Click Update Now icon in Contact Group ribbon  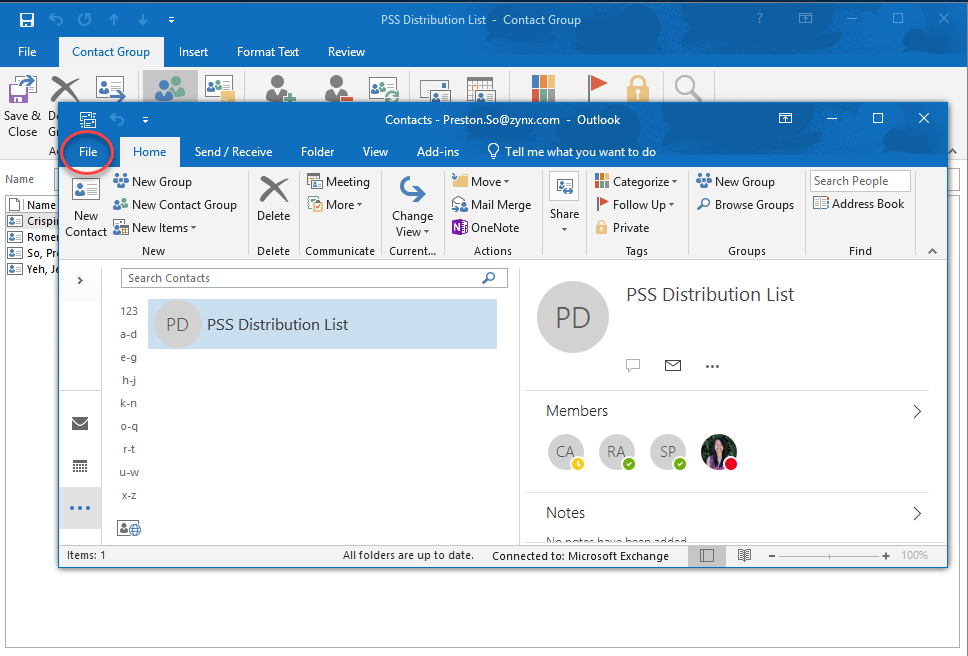tap(384, 88)
